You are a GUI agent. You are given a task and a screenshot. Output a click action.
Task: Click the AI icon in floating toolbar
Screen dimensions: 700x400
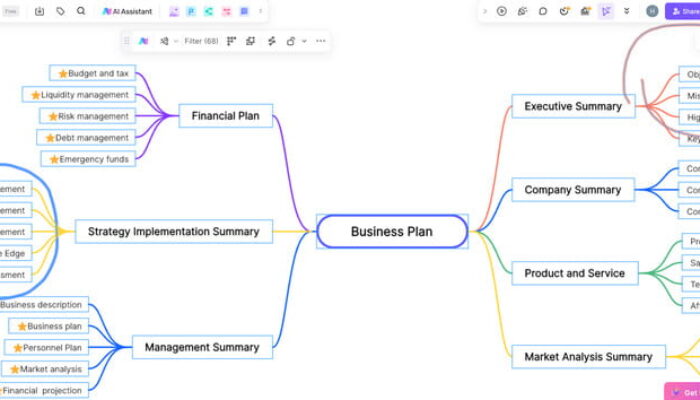[x=144, y=41]
